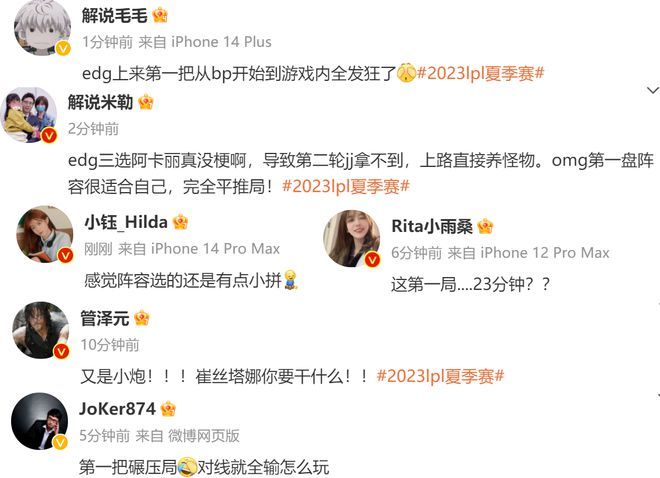This screenshot has width=660, height=478.
Task: Click the crown badge next to 解说毛毛
Action: [x=160, y=15]
